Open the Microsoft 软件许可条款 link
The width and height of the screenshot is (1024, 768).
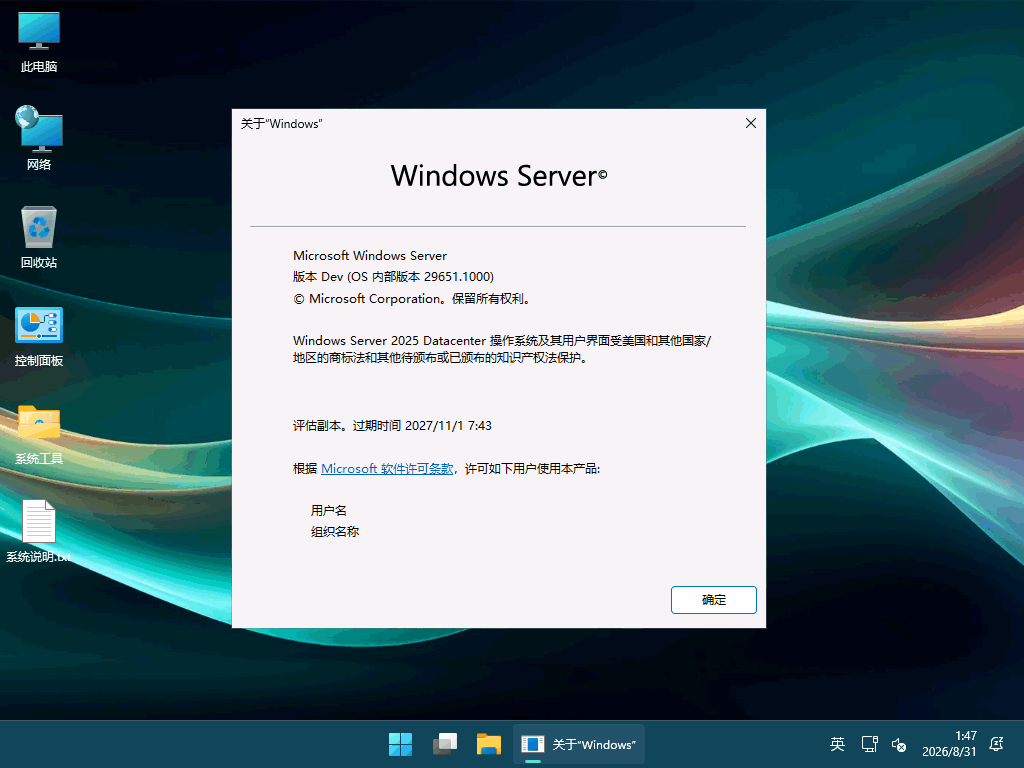[387, 469]
